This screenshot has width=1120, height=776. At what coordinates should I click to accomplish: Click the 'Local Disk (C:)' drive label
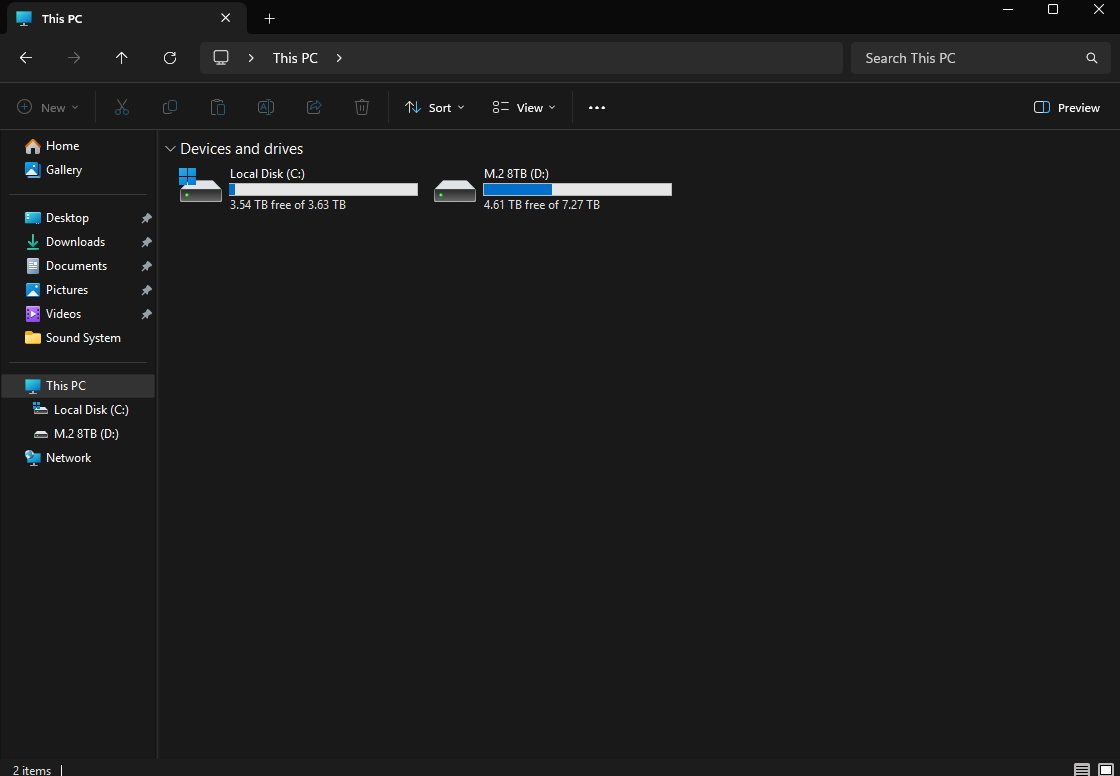(x=267, y=174)
